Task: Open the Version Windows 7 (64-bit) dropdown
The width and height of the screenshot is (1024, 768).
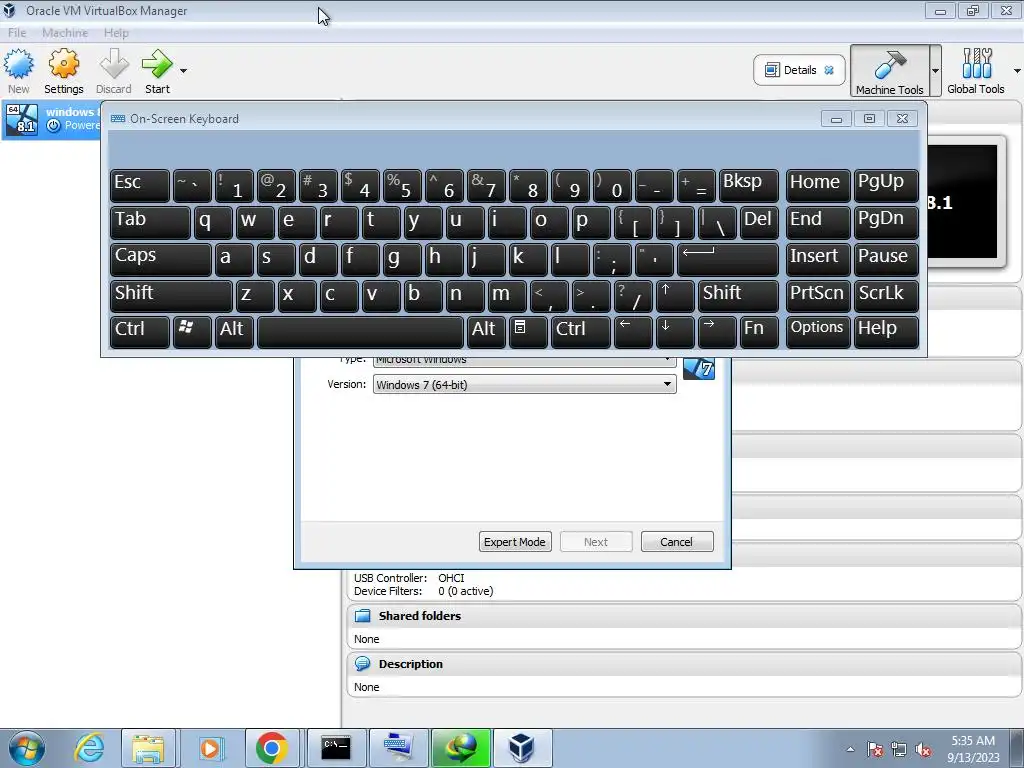Action: point(524,385)
